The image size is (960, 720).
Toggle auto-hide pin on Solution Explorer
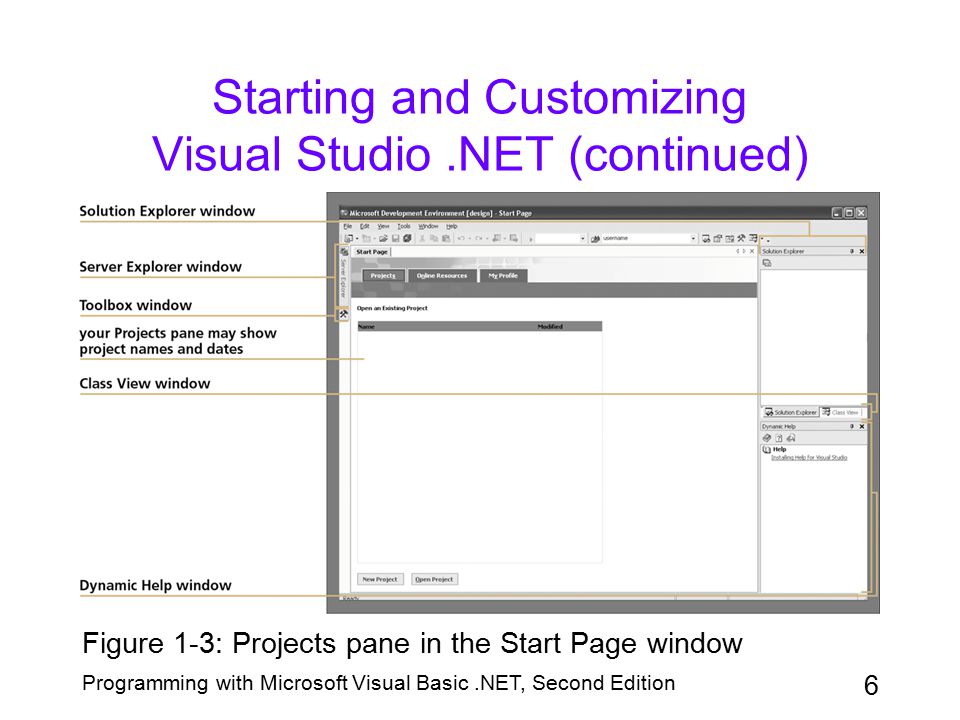852,251
